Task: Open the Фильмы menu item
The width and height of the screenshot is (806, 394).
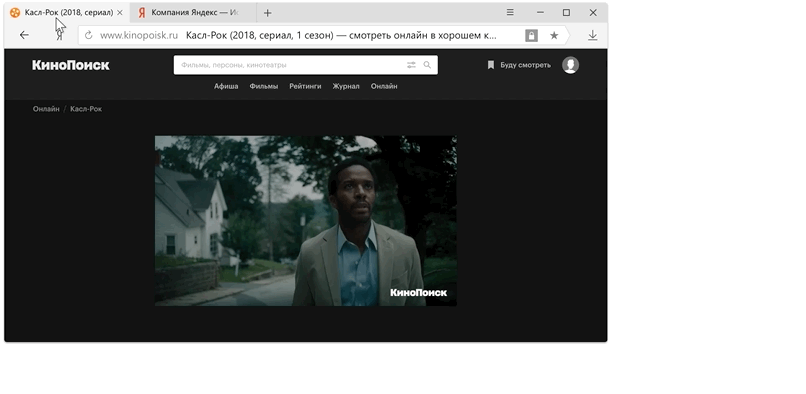Action: point(264,86)
